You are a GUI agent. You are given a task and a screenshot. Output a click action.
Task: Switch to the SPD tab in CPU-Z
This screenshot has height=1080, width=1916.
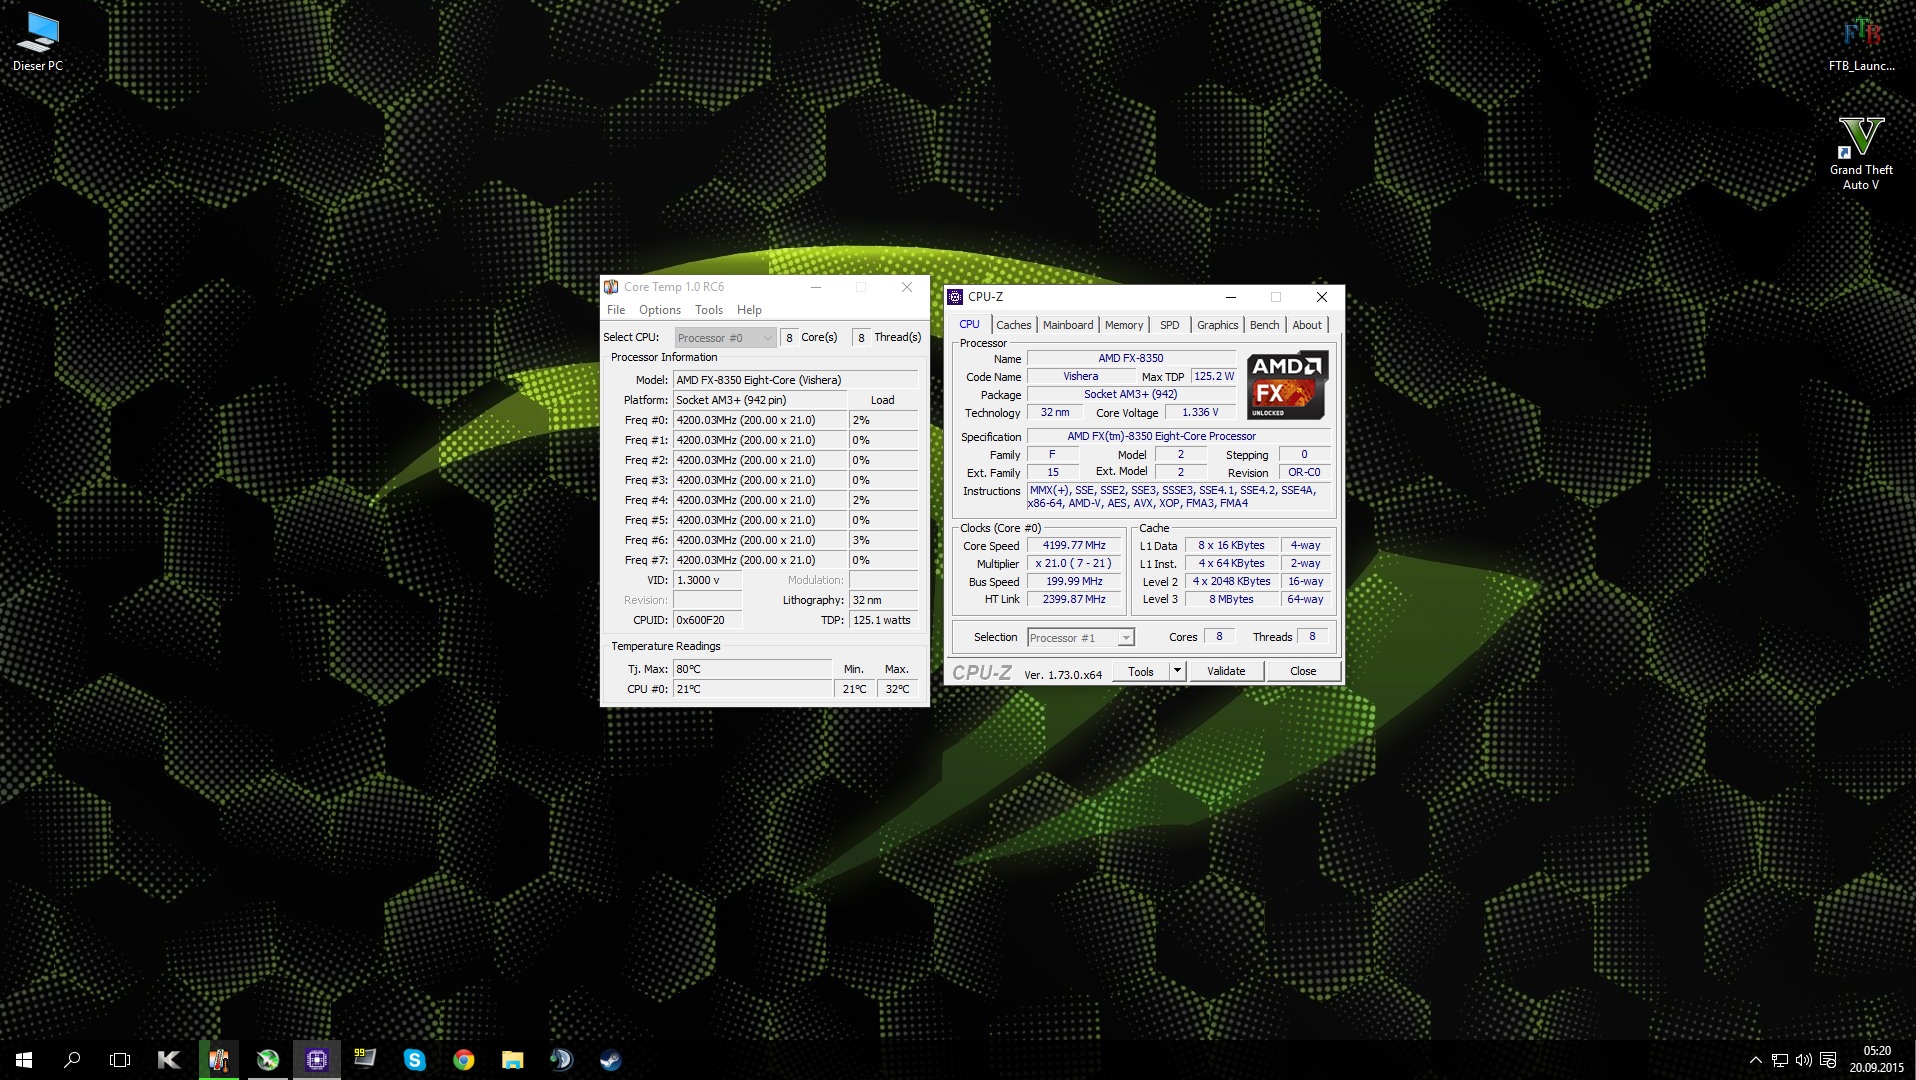pyautogui.click(x=1170, y=325)
